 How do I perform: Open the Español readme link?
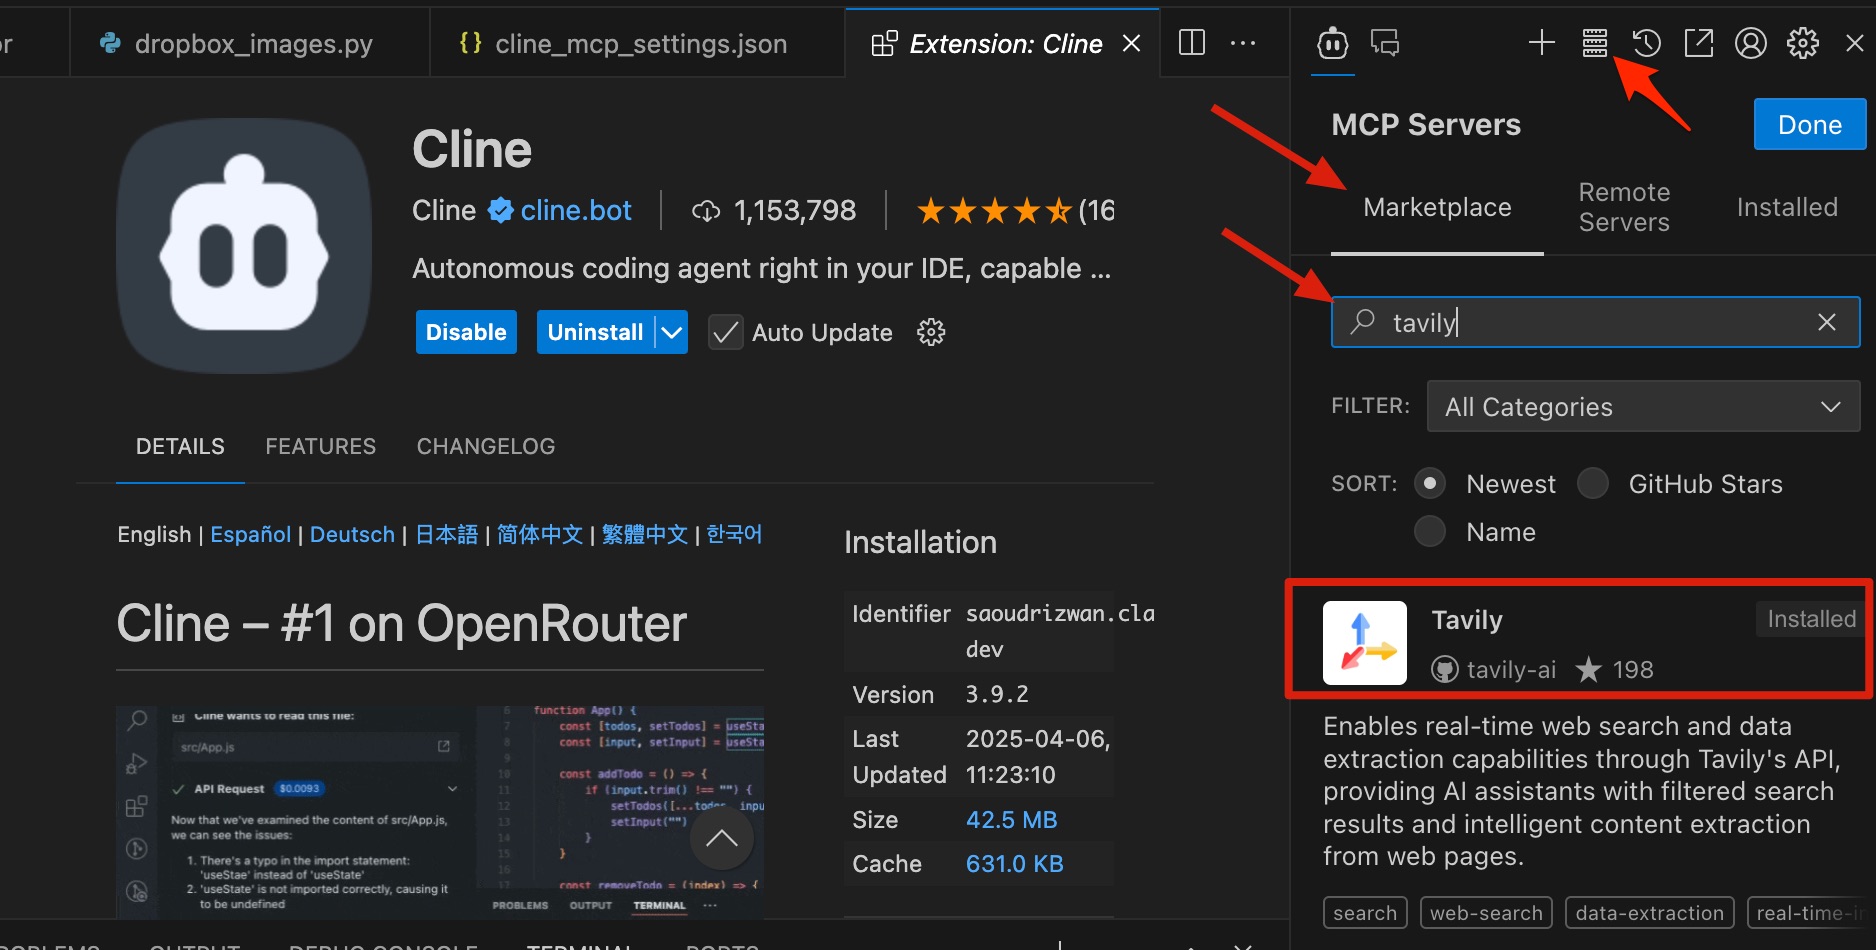point(250,535)
